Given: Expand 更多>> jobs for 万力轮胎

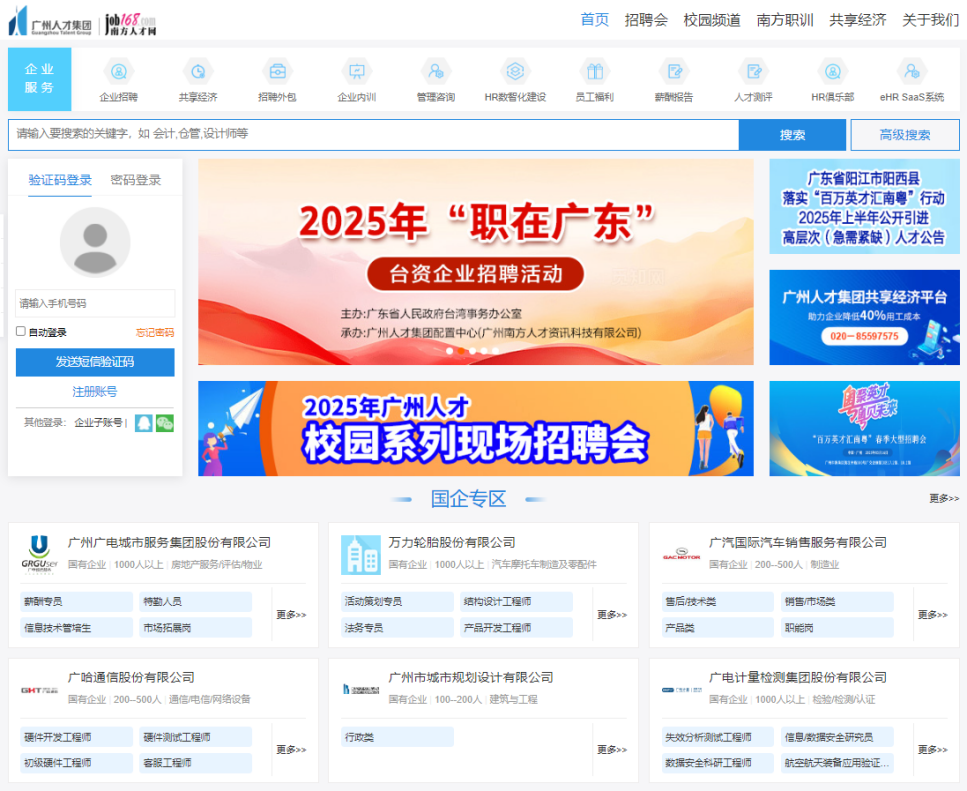Looking at the screenshot, I should [x=612, y=615].
